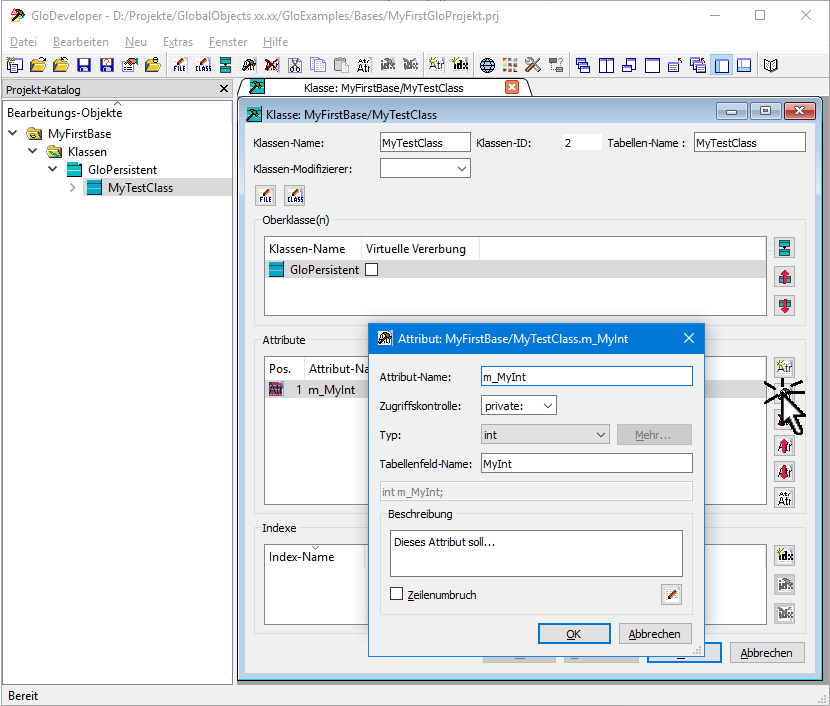Click the teal superclass icon in main toolbar

225,65
